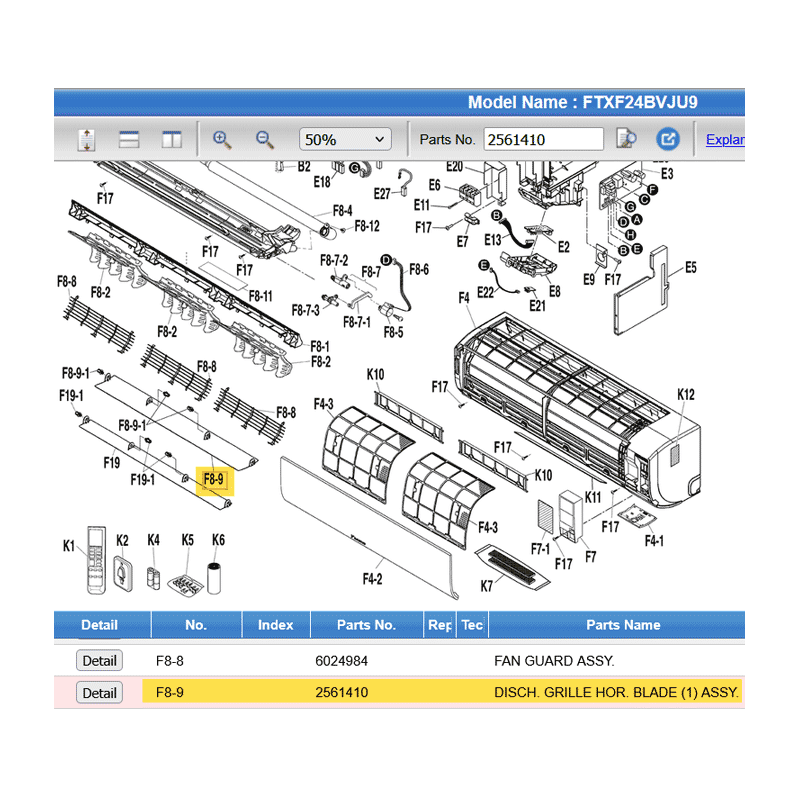Switch to horizontal split layout icon
The image size is (800, 800).
[x=129, y=140]
